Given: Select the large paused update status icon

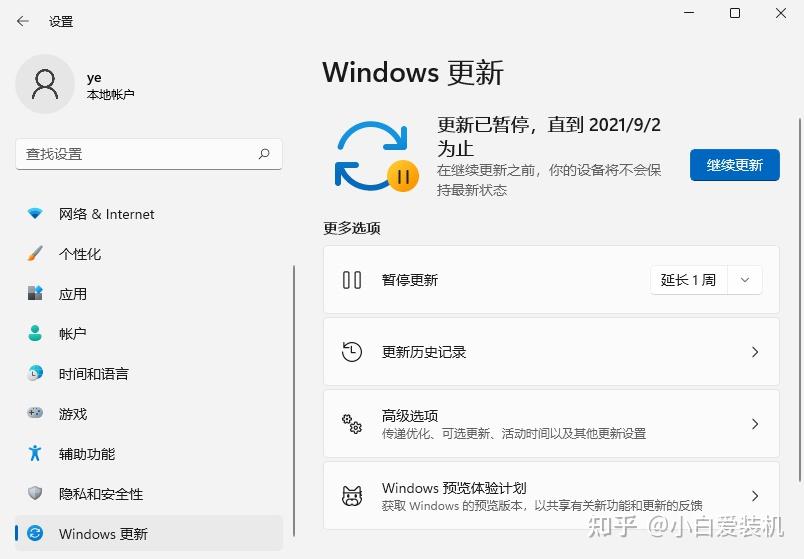Looking at the screenshot, I should (x=376, y=157).
